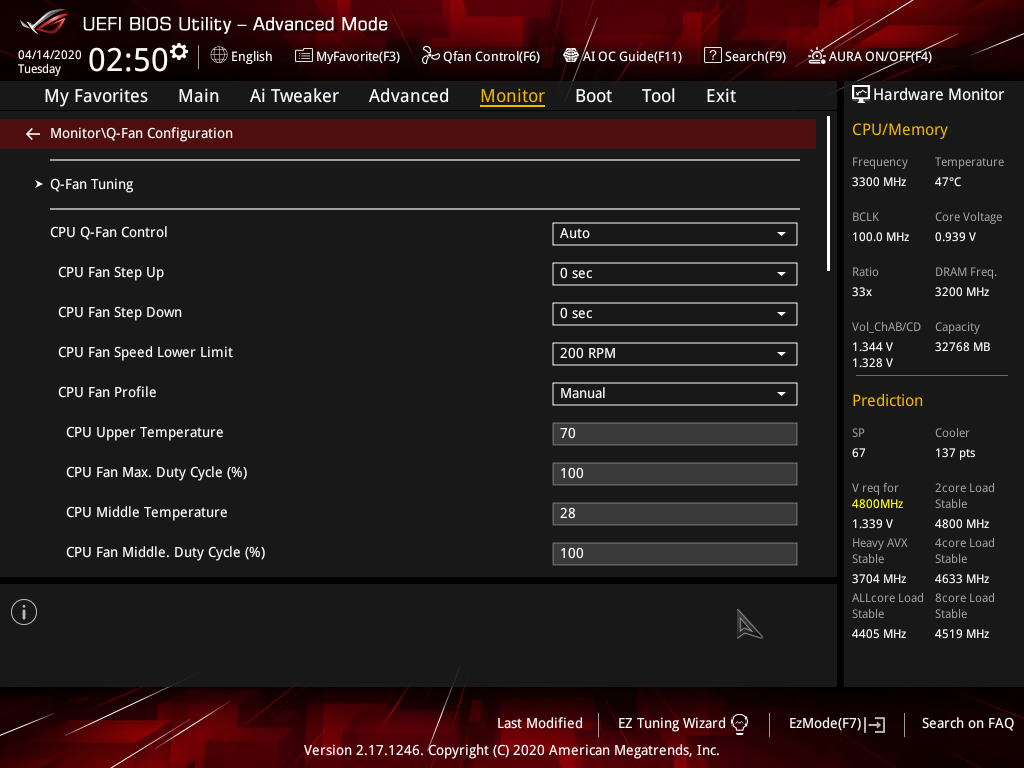
Task: Click the Search(F9) question mark icon
Action: pyautogui.click(x=712, y=56)
